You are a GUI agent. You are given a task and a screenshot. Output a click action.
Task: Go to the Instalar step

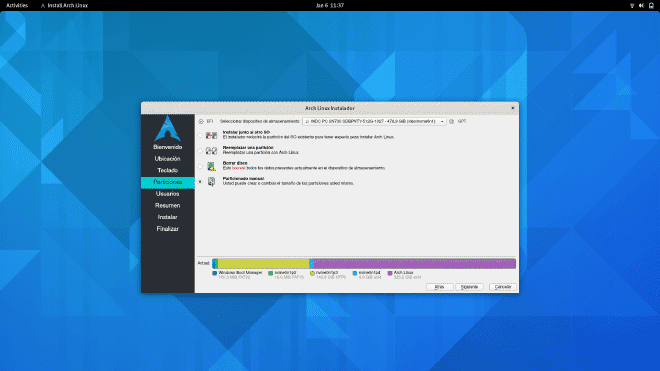[168, 217]
